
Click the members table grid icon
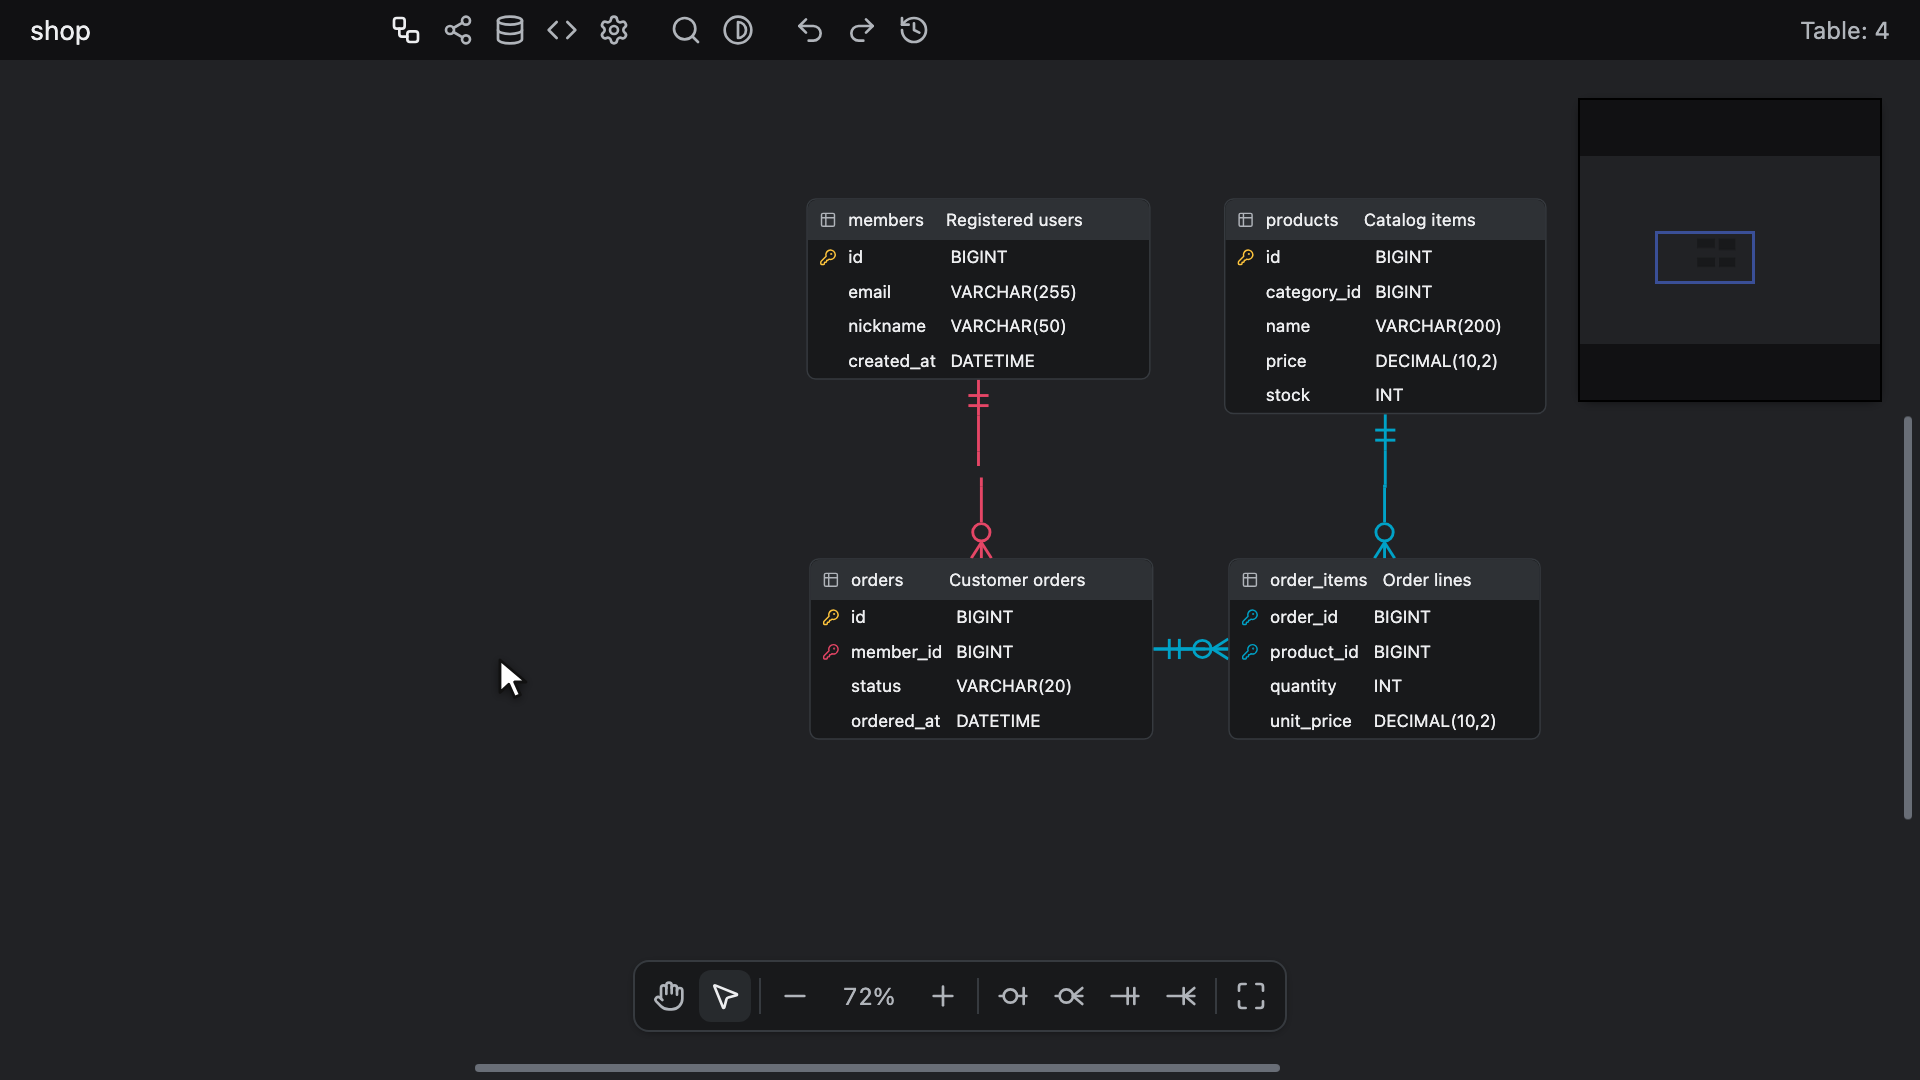[x=828, y=220]
